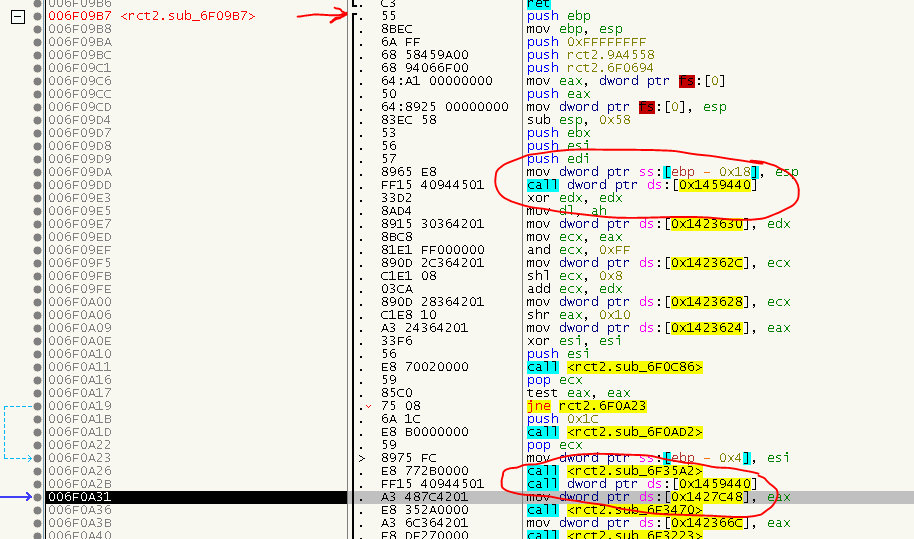Click memory reference 0x1427C48

pos(707,497)
